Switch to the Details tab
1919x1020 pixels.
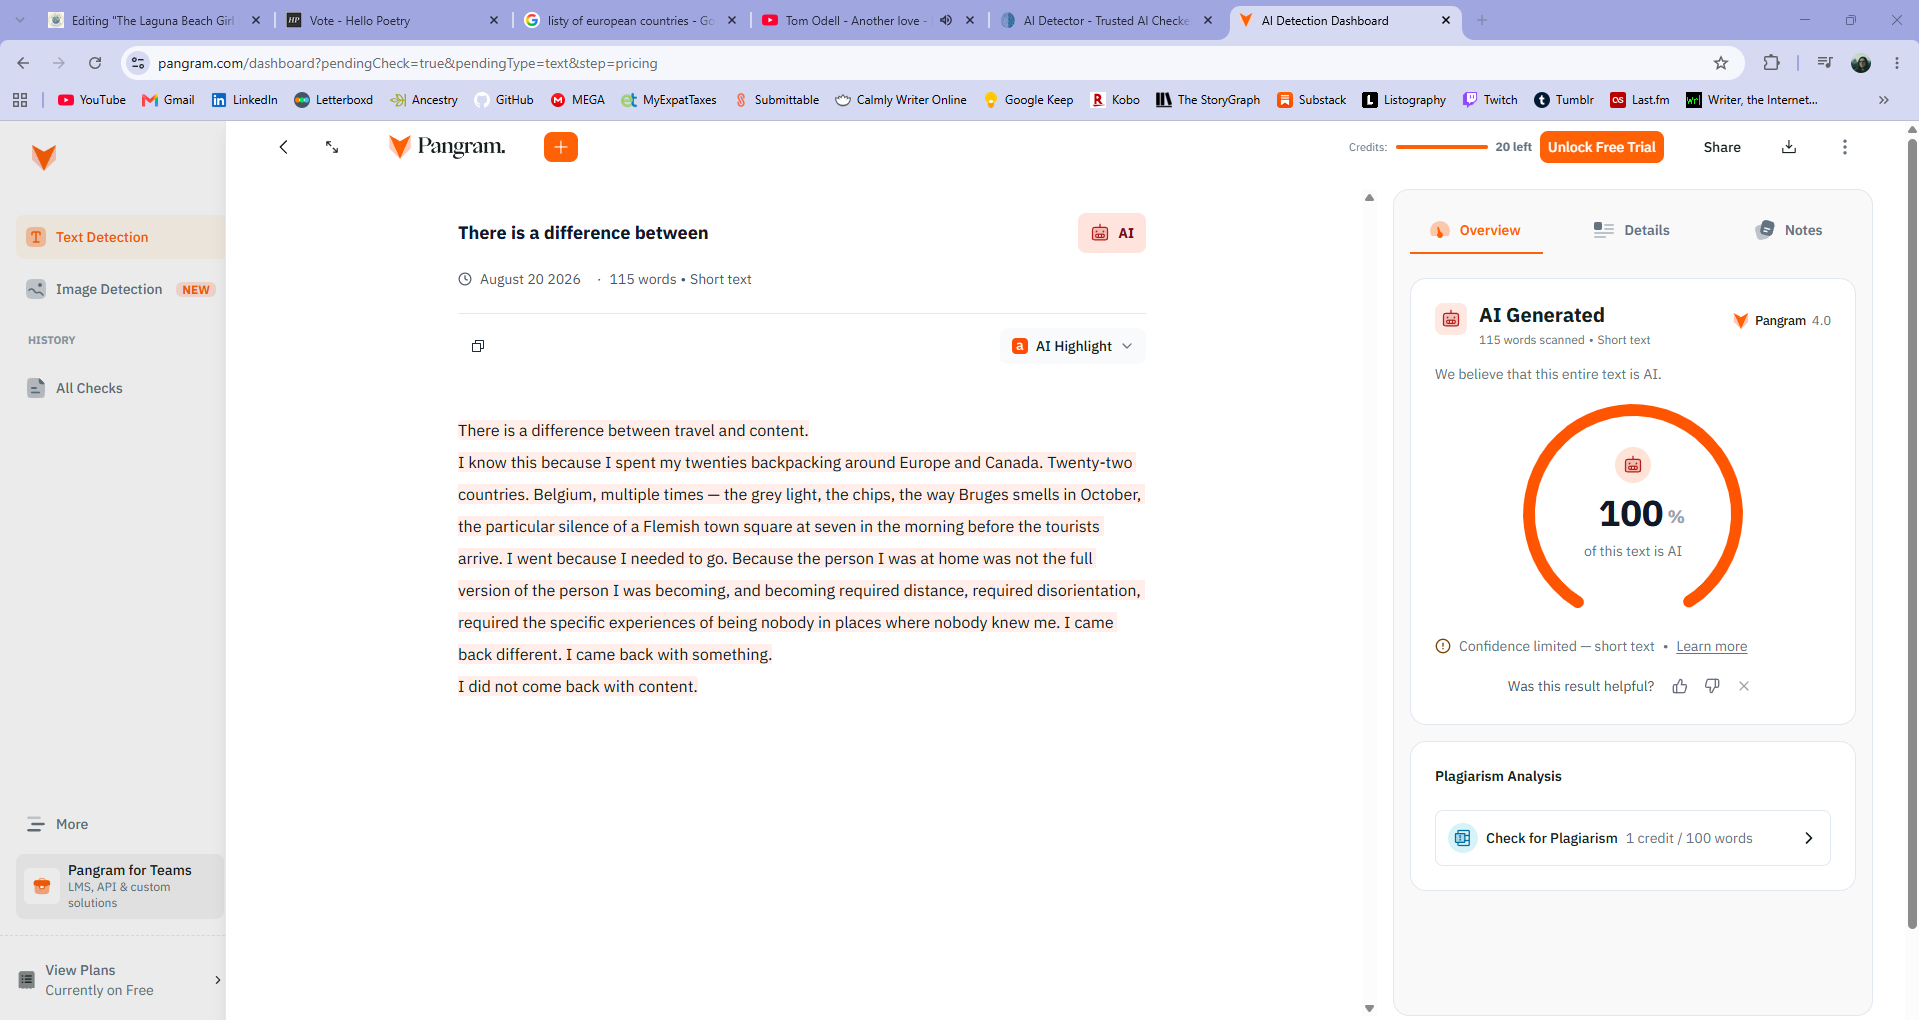pyautogui.click(x=1632, y=230)
